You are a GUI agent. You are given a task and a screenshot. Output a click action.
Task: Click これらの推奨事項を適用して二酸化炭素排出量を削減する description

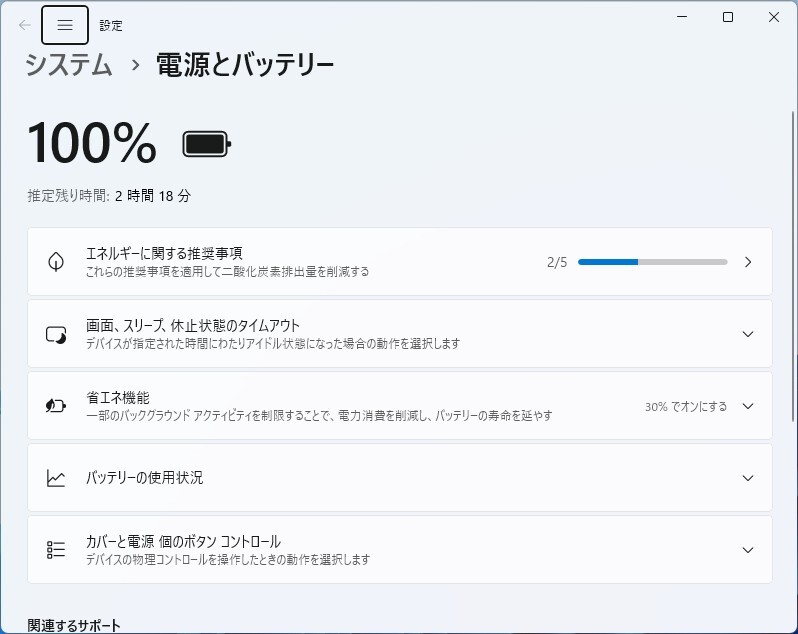[x=227, y=272]
